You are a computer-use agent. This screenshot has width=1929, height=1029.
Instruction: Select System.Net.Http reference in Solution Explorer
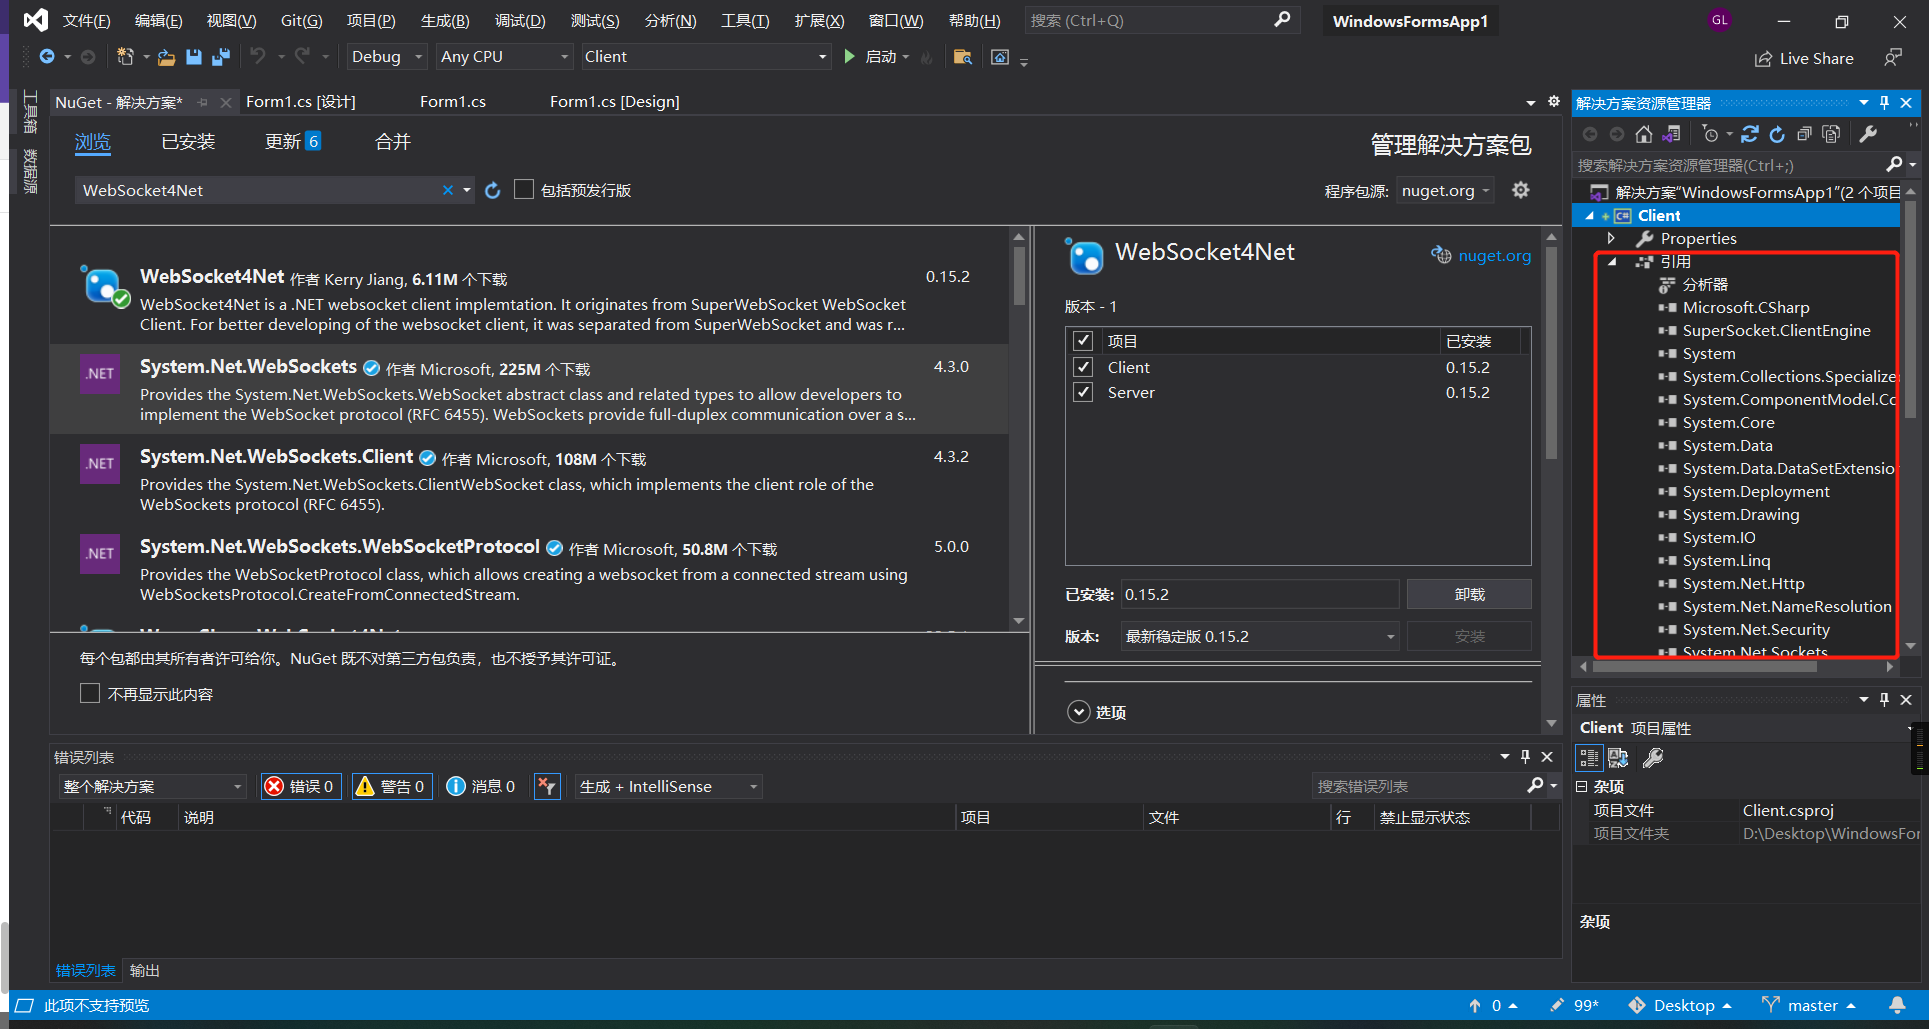click(1743, 584)
